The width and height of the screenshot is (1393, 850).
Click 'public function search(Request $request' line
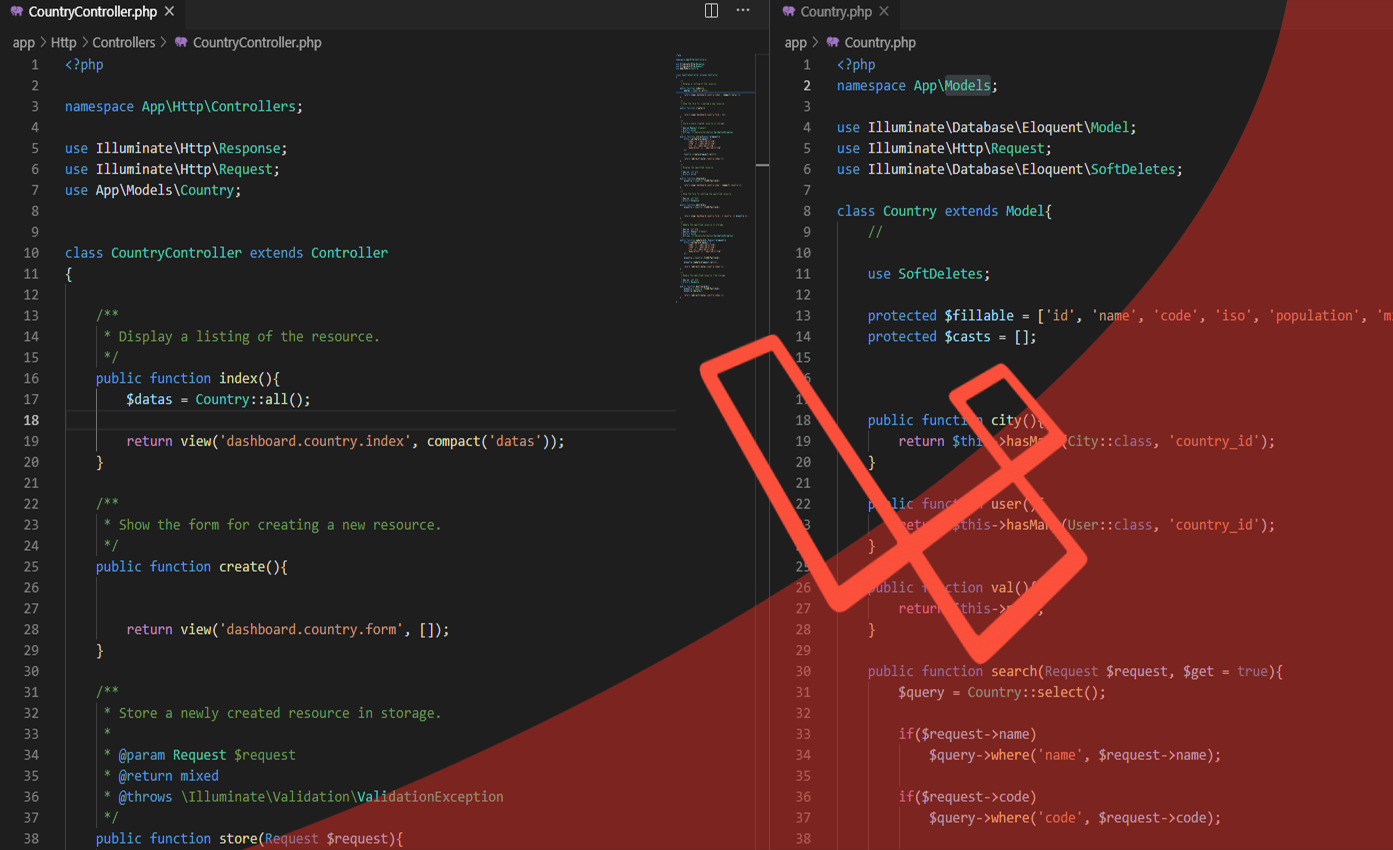coord(1075,671)
